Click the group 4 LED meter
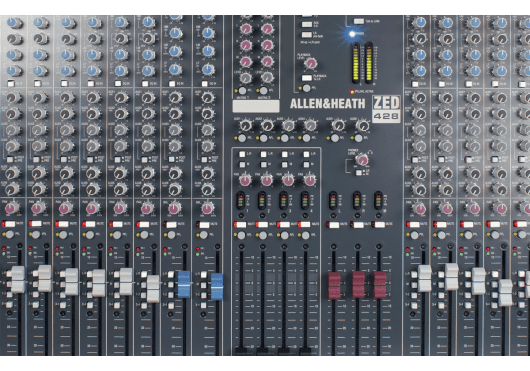Image resolution: width=530 pixels, height=371 pixels. click(305, 200)
